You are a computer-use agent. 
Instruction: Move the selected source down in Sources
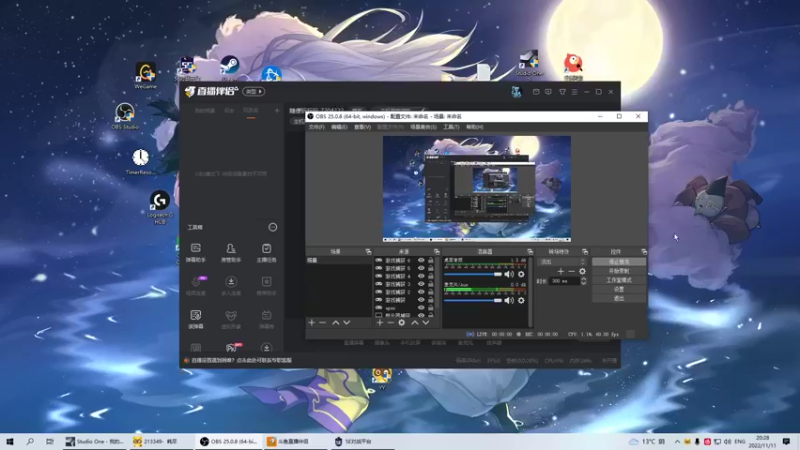tap(426, 322)
